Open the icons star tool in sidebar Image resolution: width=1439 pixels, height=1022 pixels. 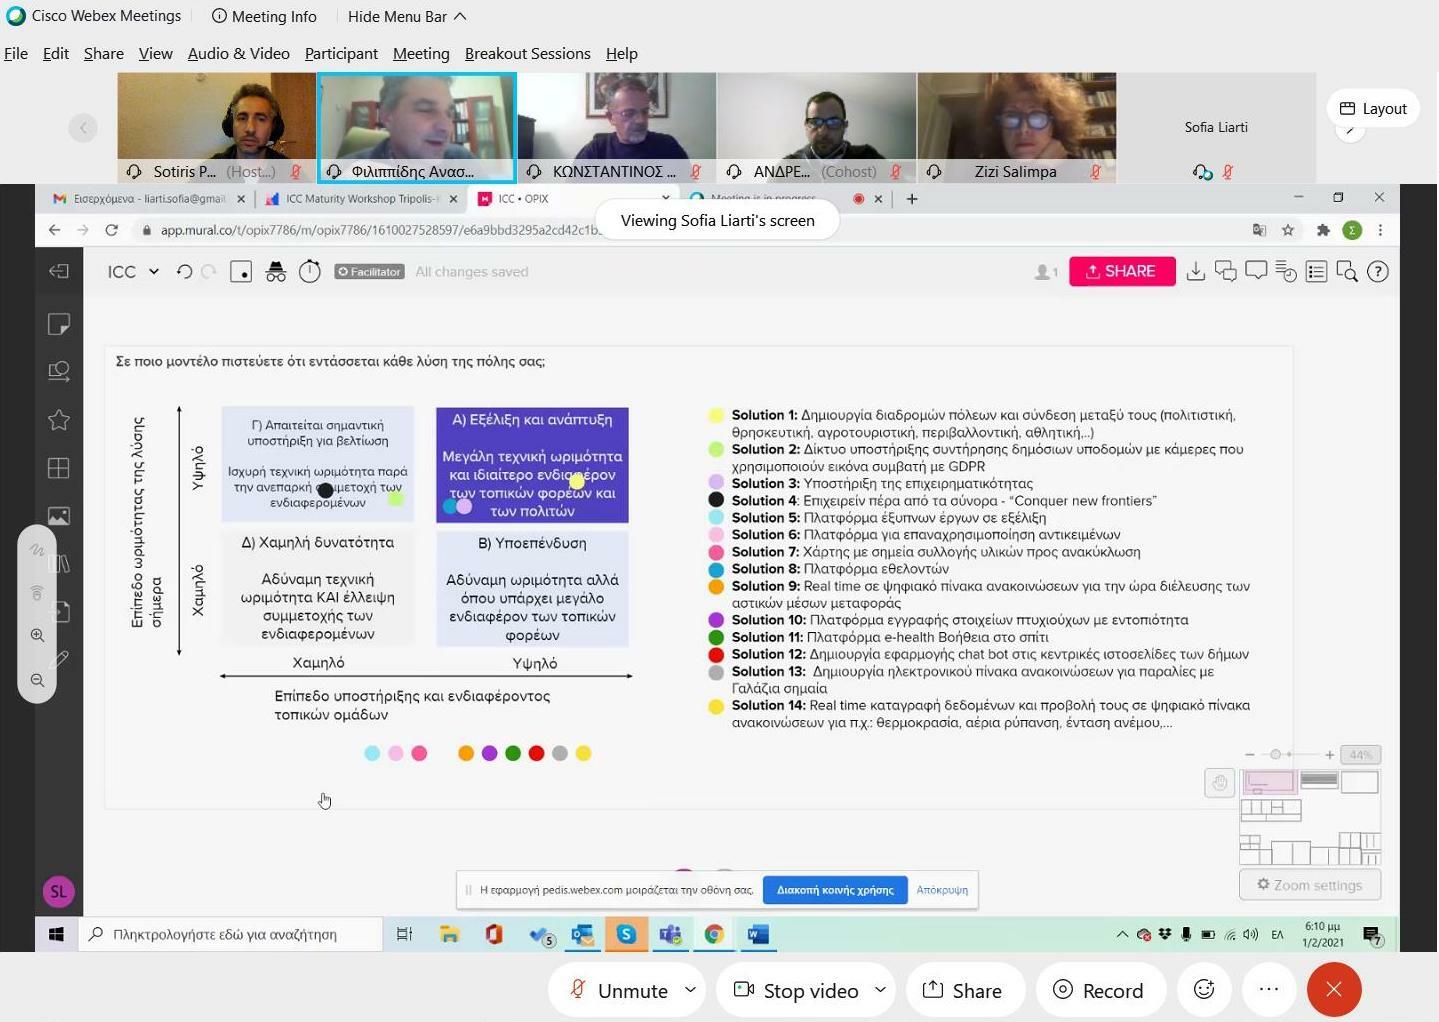pyautogui.click(x=59, y=420)
